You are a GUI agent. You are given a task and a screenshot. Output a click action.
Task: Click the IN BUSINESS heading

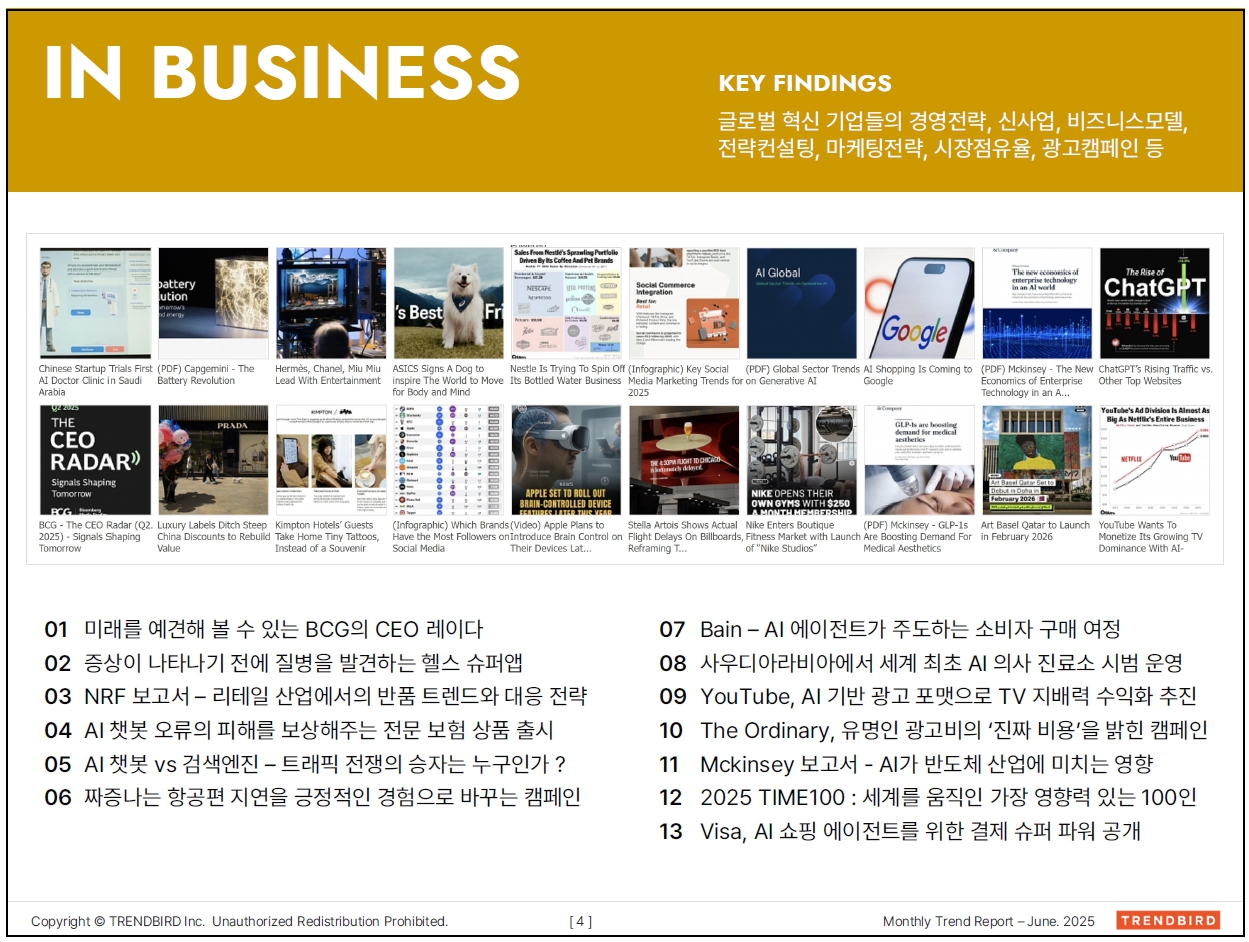282,72
